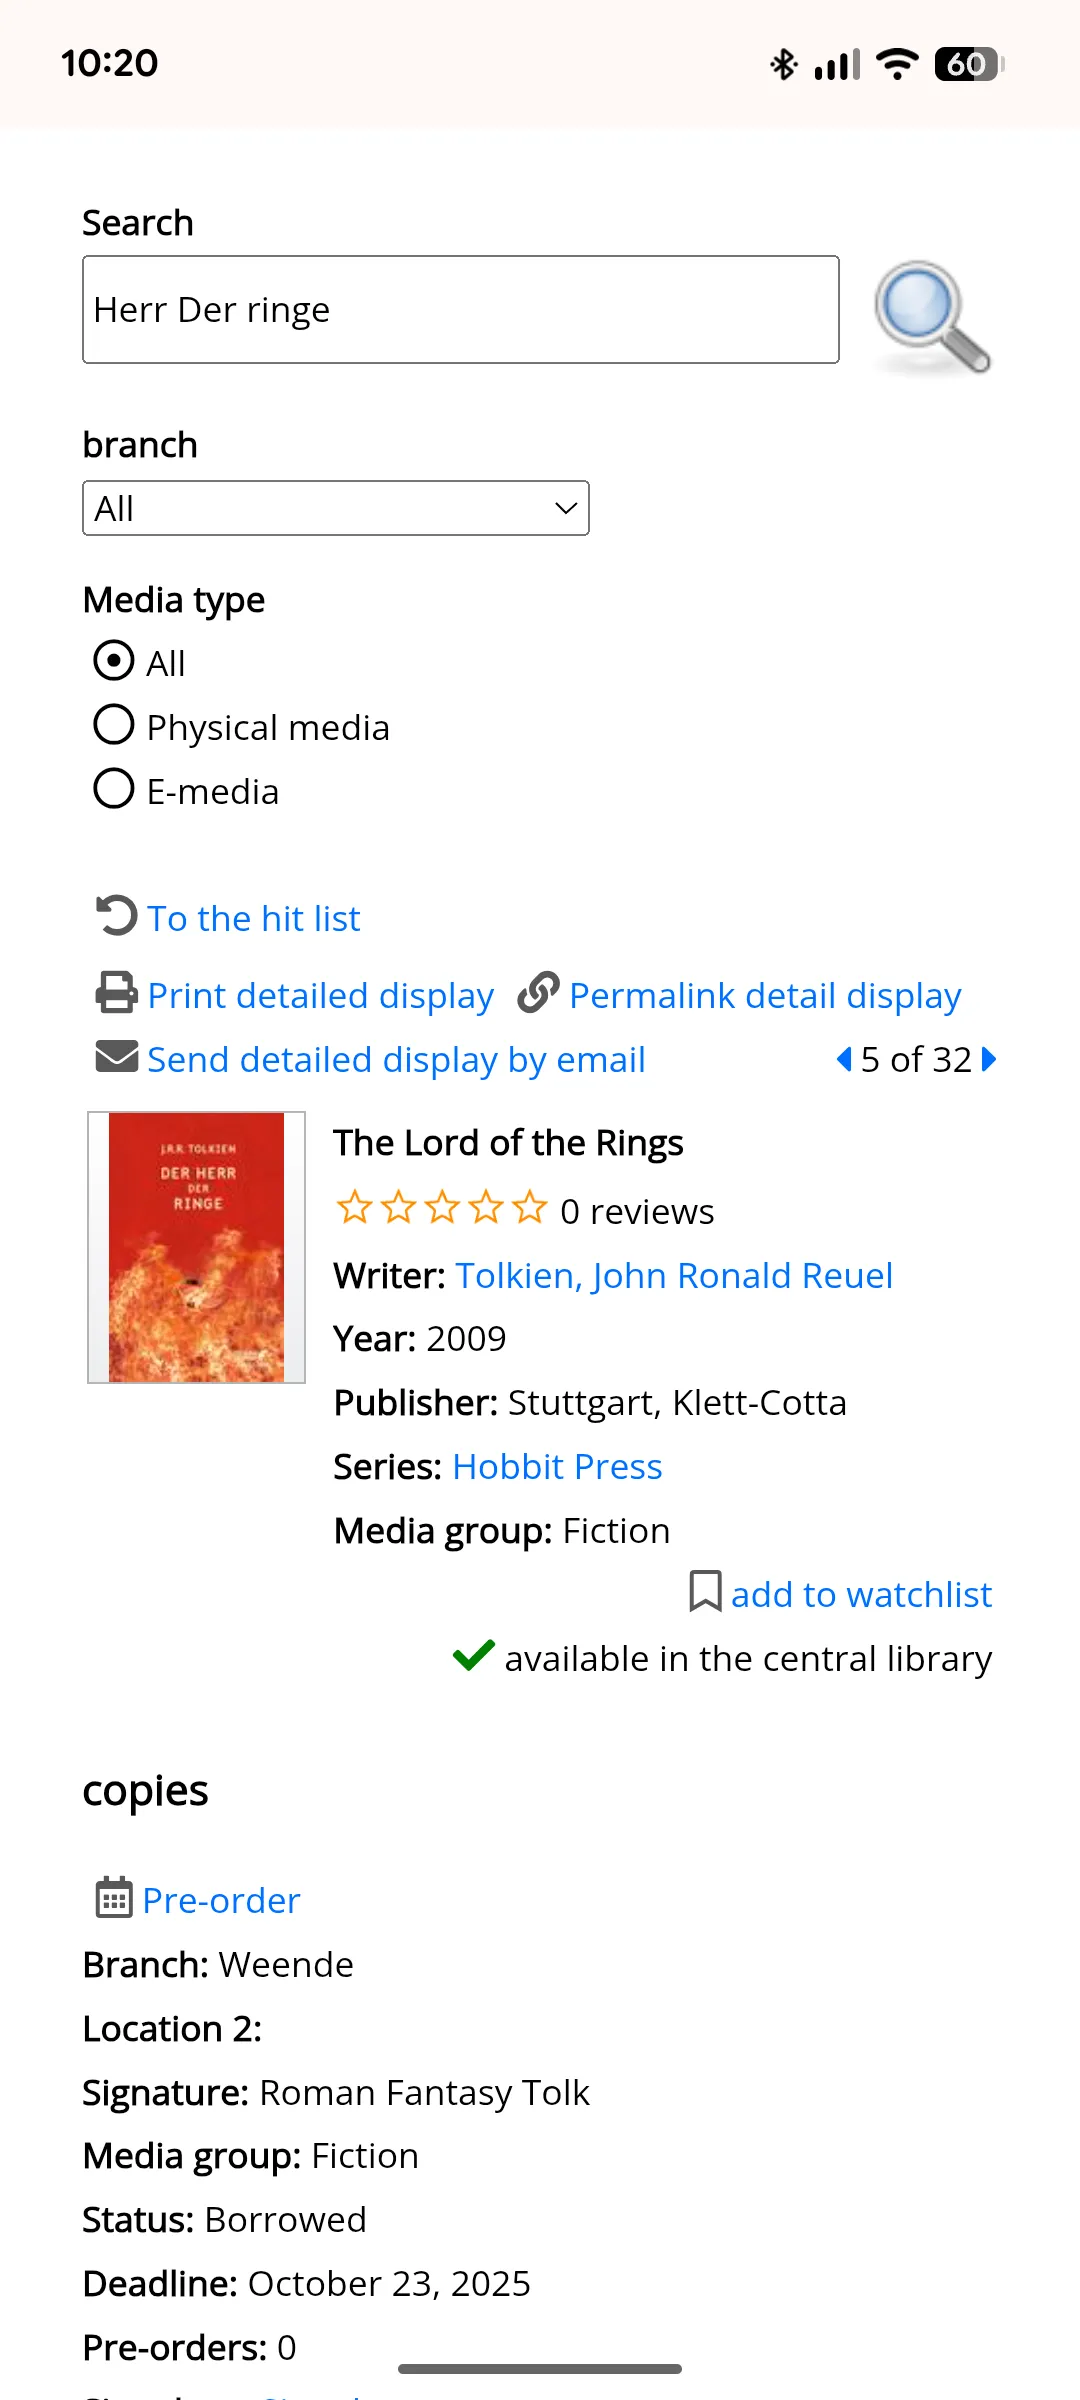1080x2400 pixels.
Task: Rate the book by clicking the fifth star
Action: [x=528, y=1208]
